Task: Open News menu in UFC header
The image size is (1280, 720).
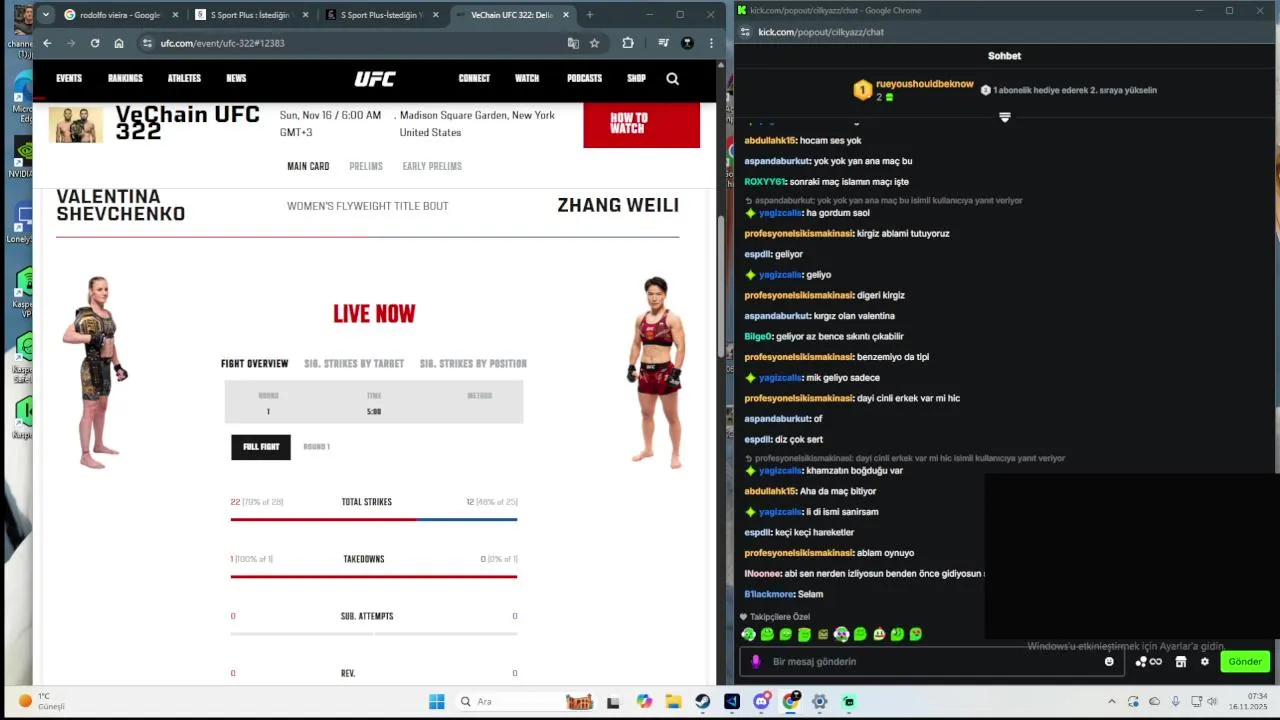Action: pyautogui.click(x=236, y=78)
